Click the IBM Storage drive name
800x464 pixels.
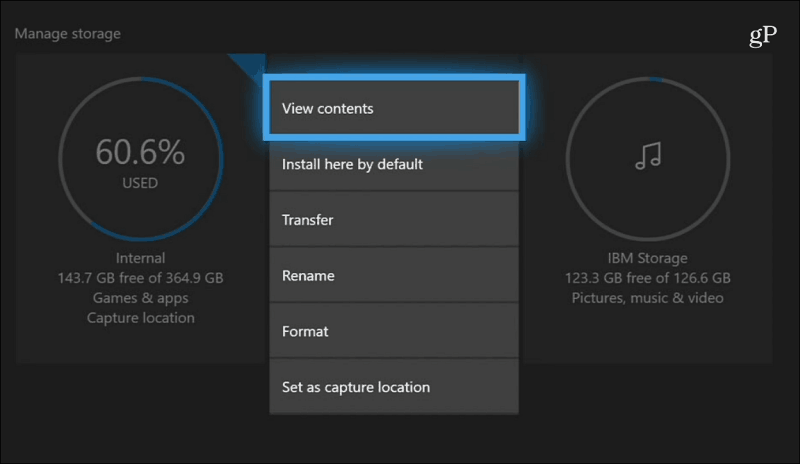click(x=647, y=258)
